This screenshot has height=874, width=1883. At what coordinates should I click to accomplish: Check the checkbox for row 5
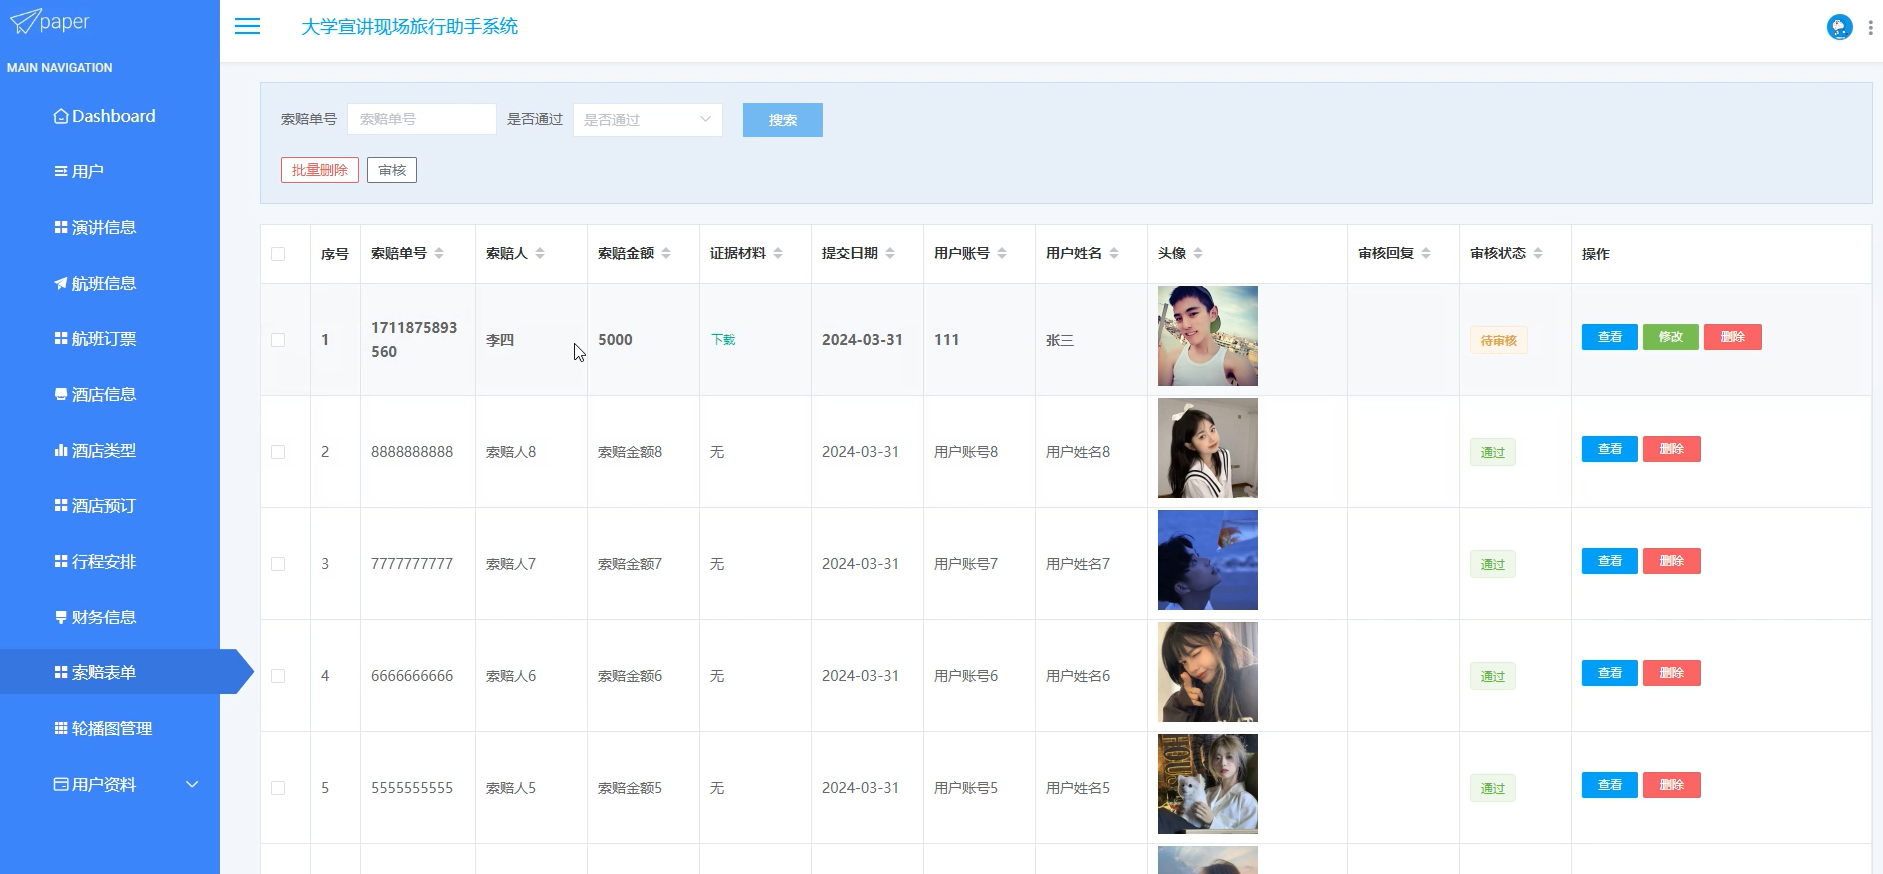[278, 788]
